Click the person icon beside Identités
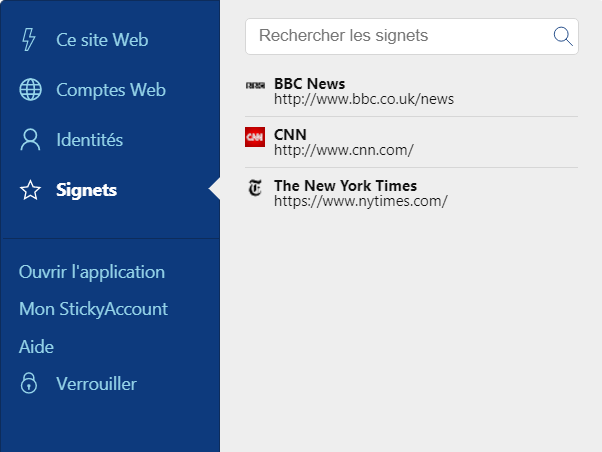 tap(30, 140)
